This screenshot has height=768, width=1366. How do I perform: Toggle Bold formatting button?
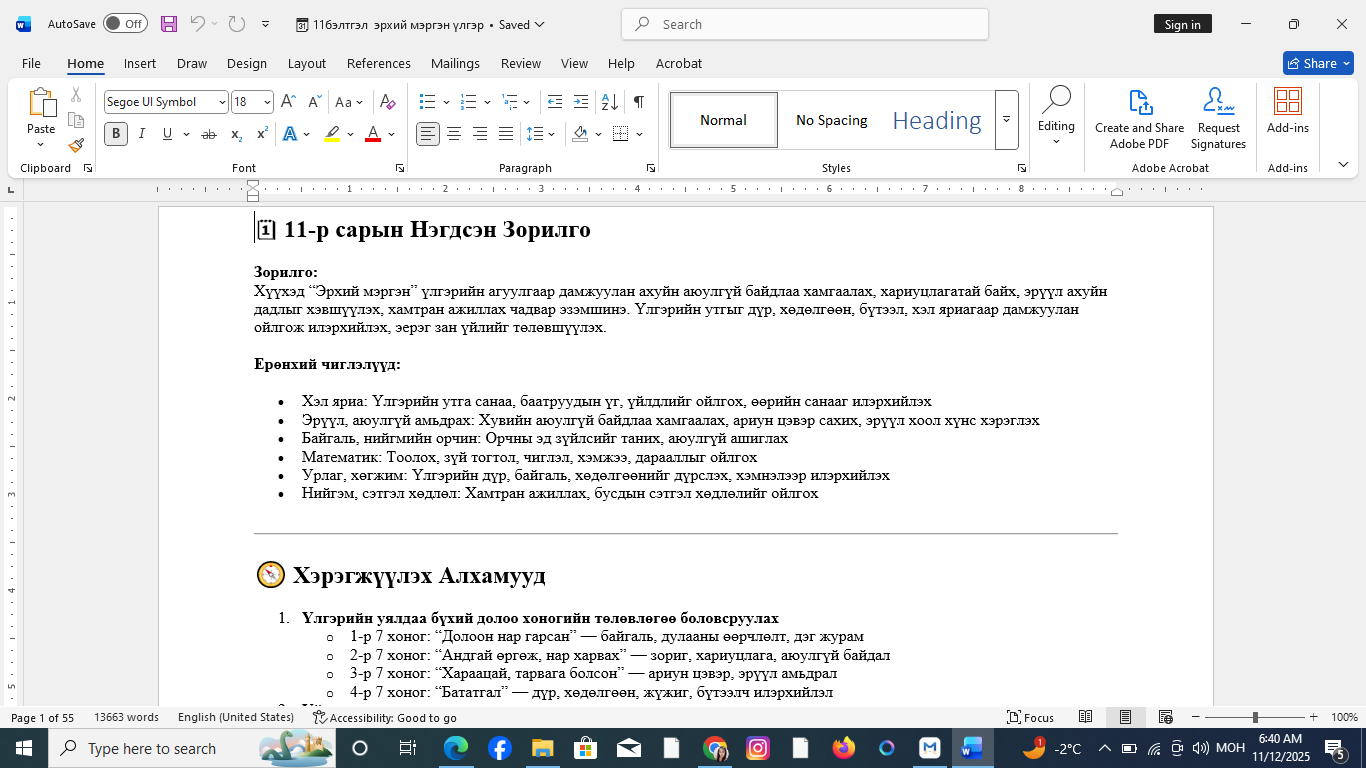tap(116, 134)
